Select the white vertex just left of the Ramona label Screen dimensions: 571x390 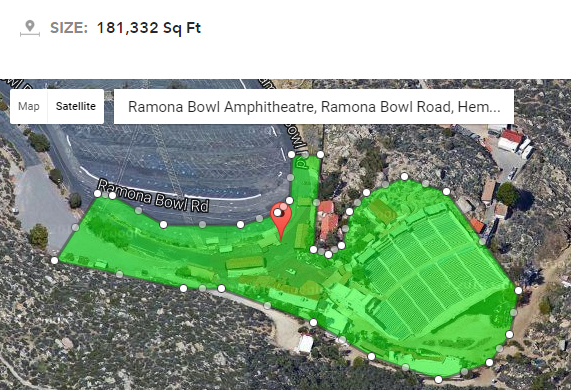98,194
